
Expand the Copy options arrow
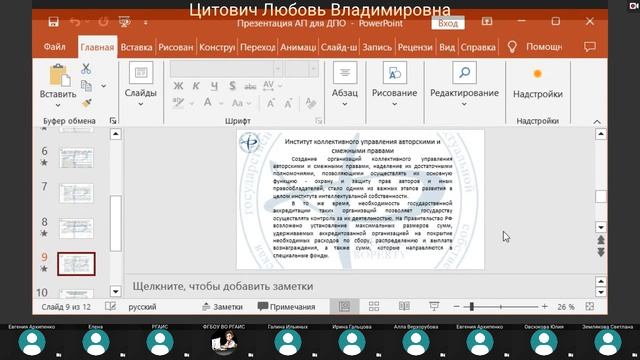click(104, 86)
